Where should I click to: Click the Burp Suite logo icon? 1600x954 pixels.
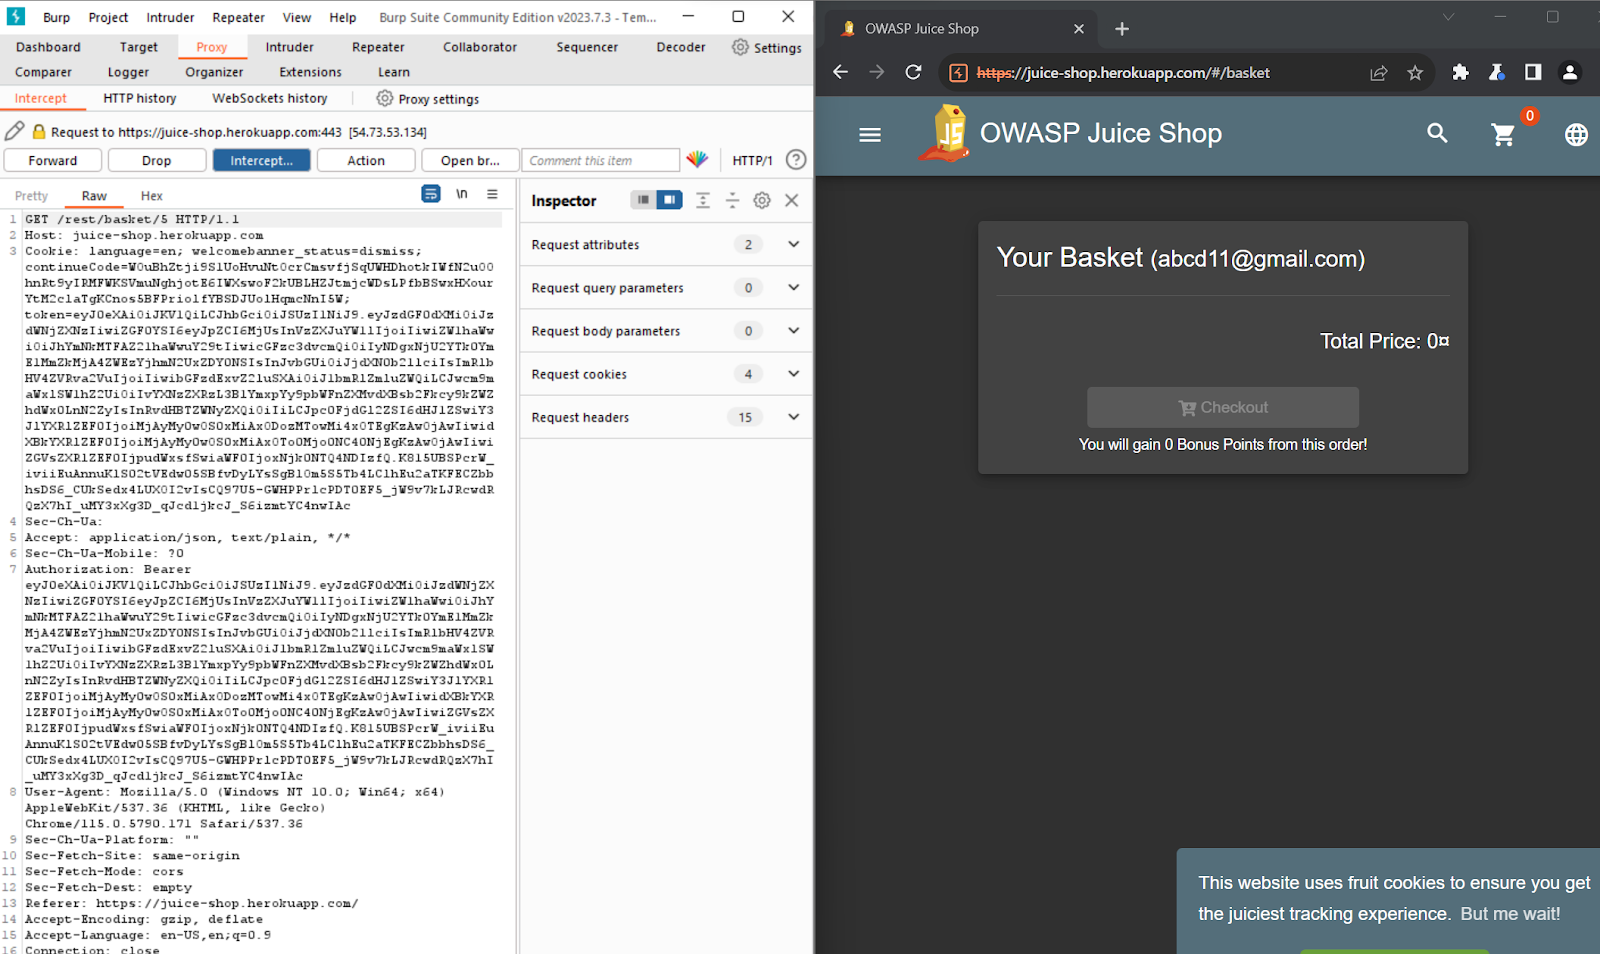point(16,17)
